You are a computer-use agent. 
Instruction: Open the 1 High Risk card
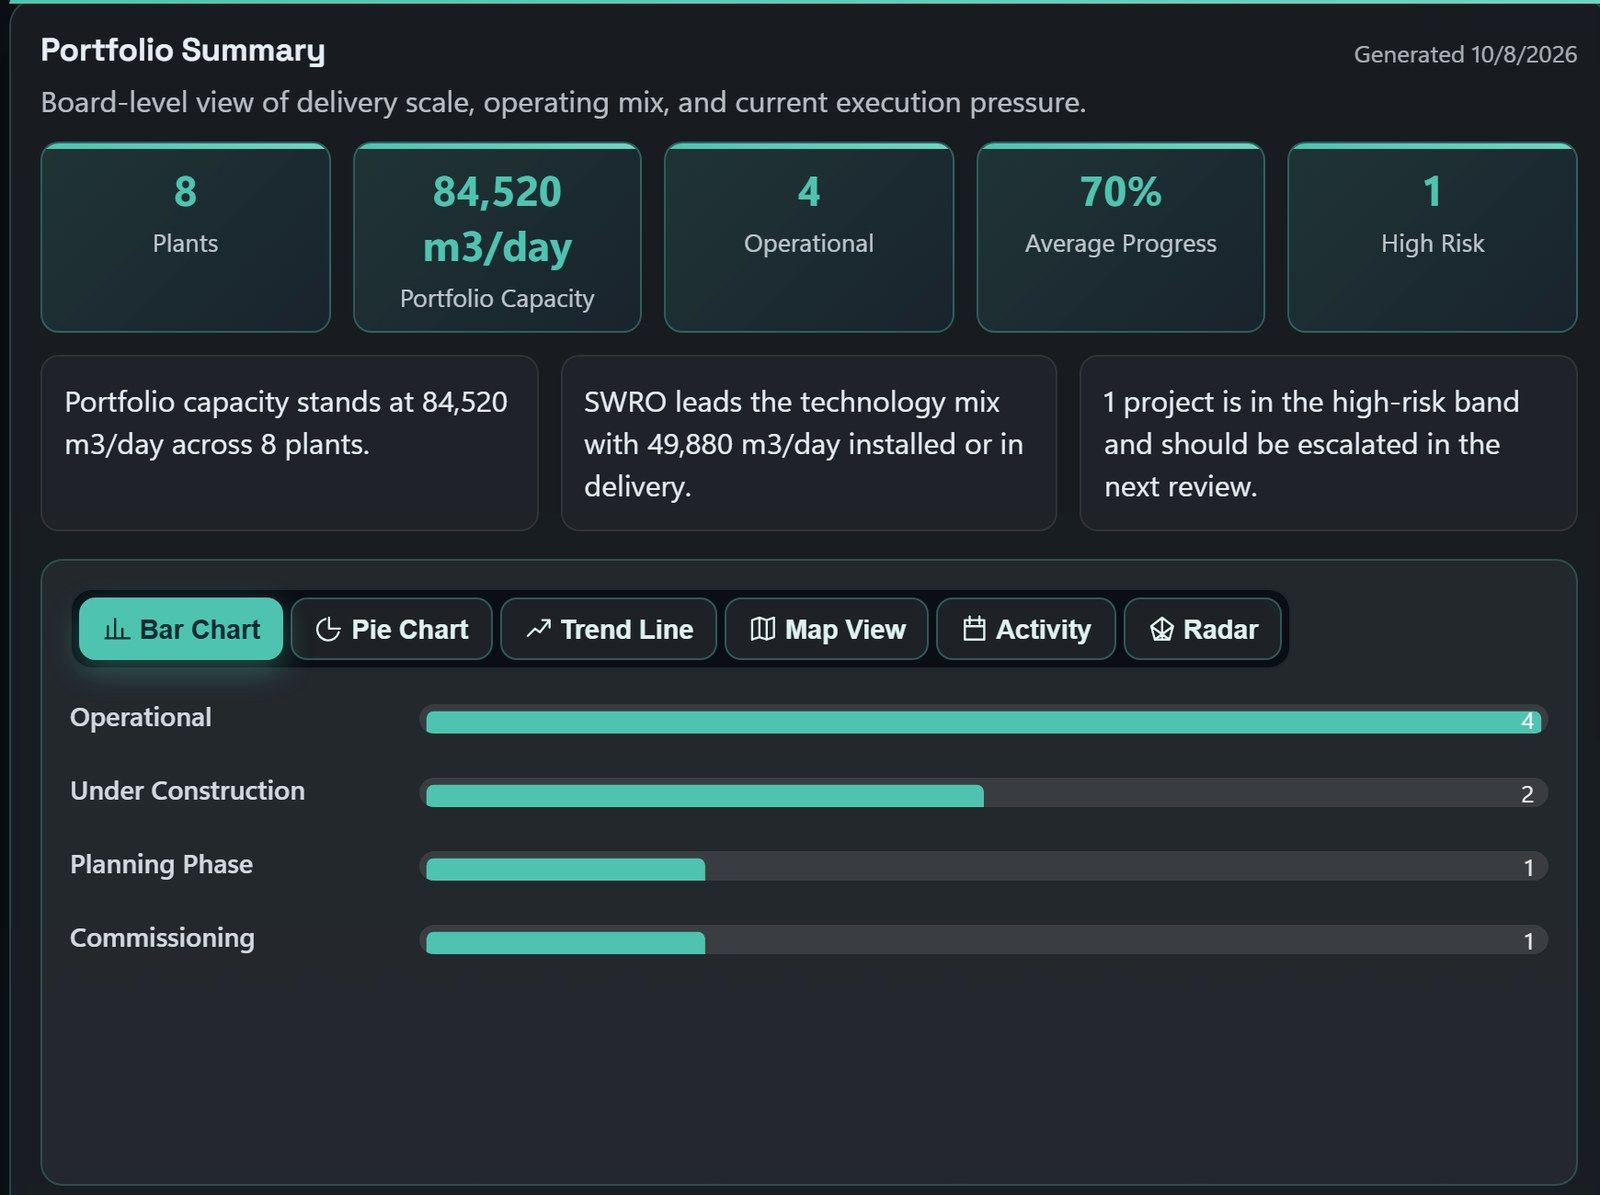coord(1432,237)
